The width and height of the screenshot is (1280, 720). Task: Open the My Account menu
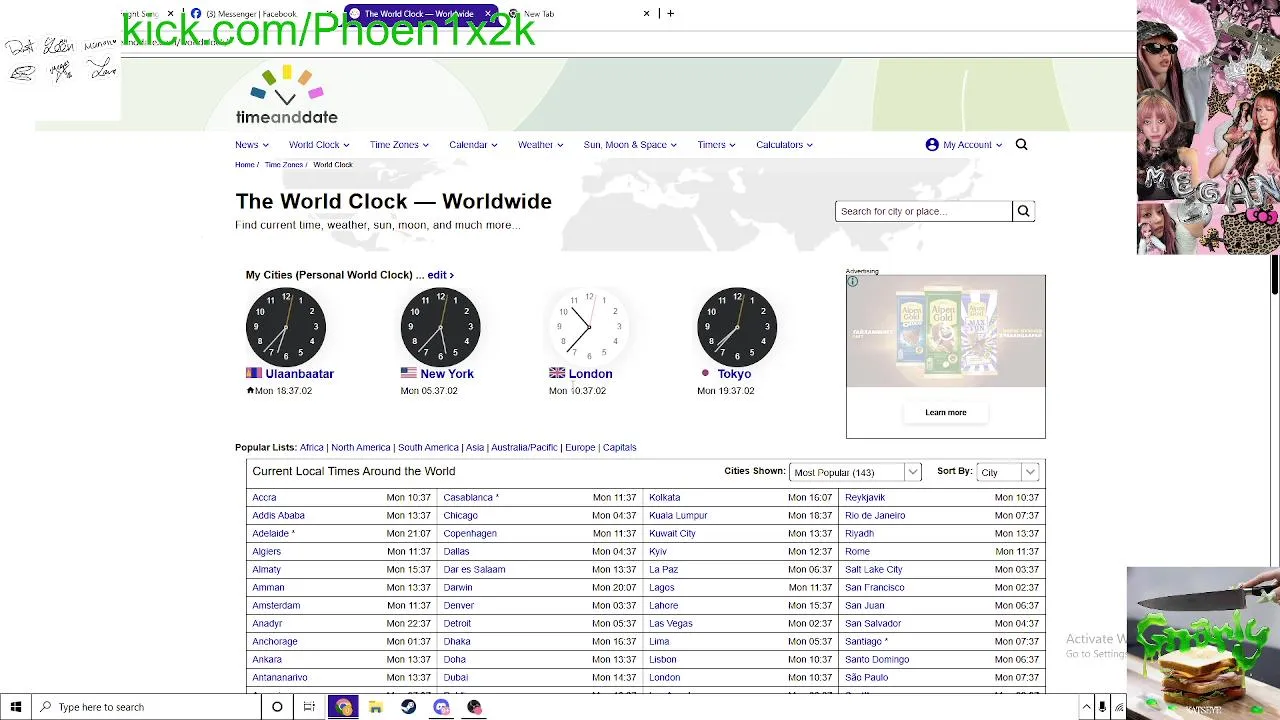click(964, 144)
